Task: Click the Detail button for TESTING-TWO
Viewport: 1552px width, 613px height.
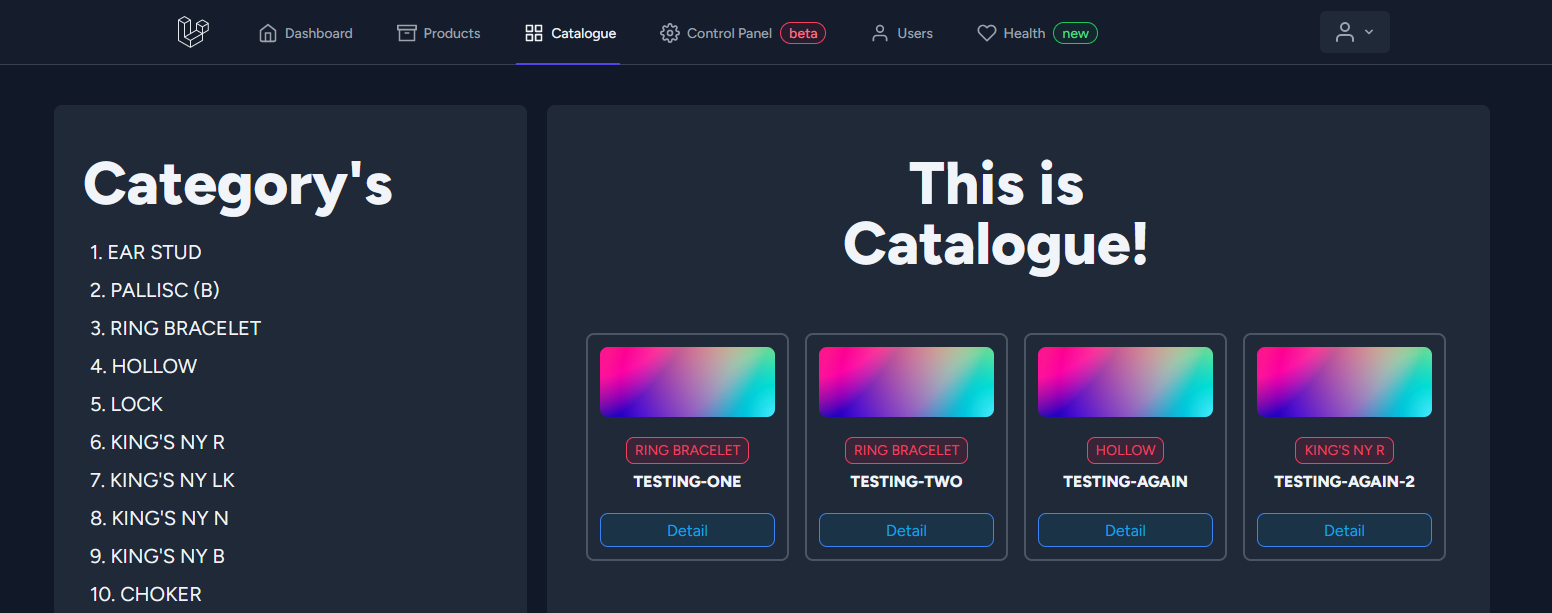Action: tap(906, 529)
